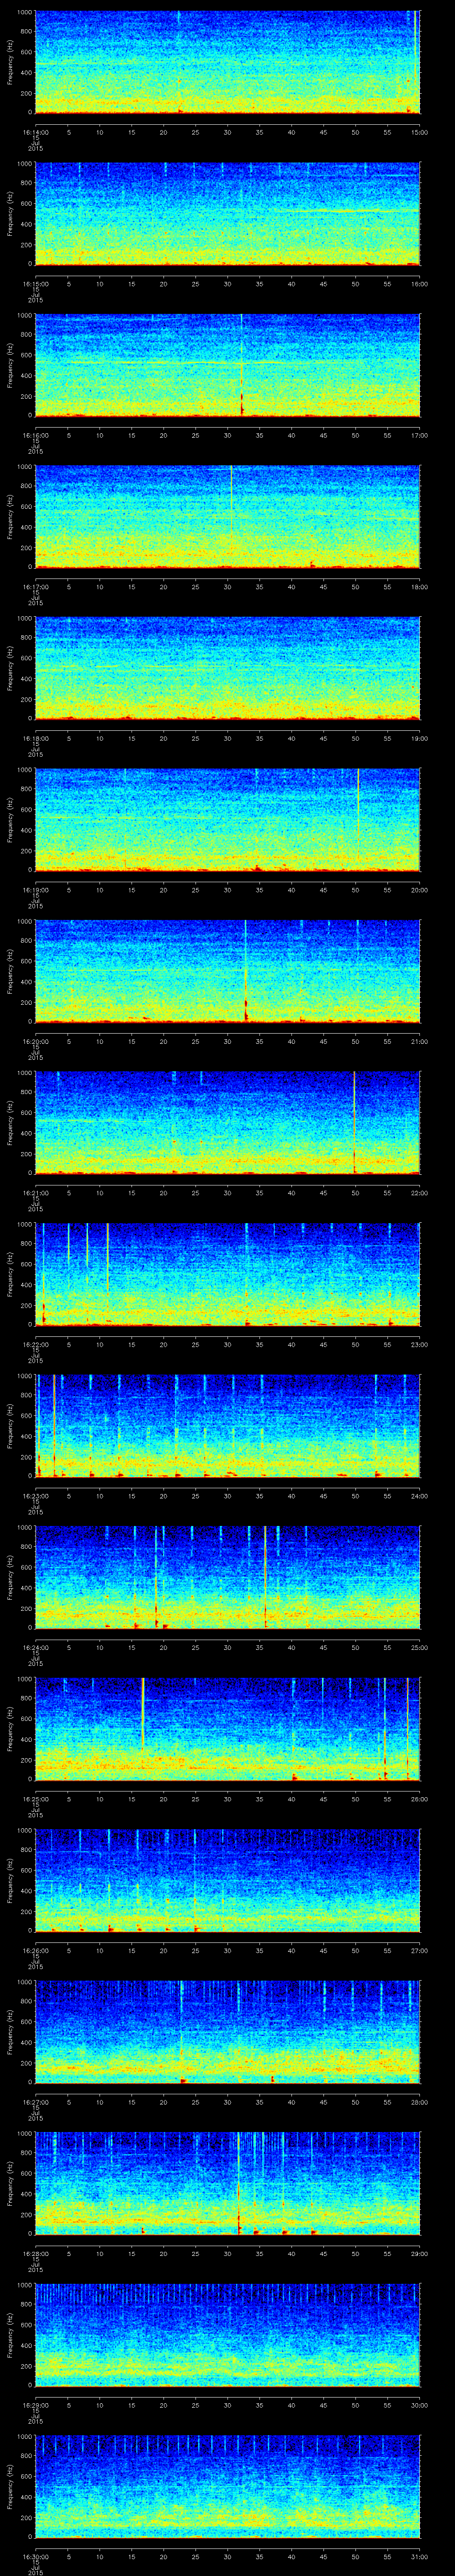Select the orange spike near 50 seconds in the 16:21:00 spectrogram
Screen dimensions: 455x2576
tap(354, 1121)
